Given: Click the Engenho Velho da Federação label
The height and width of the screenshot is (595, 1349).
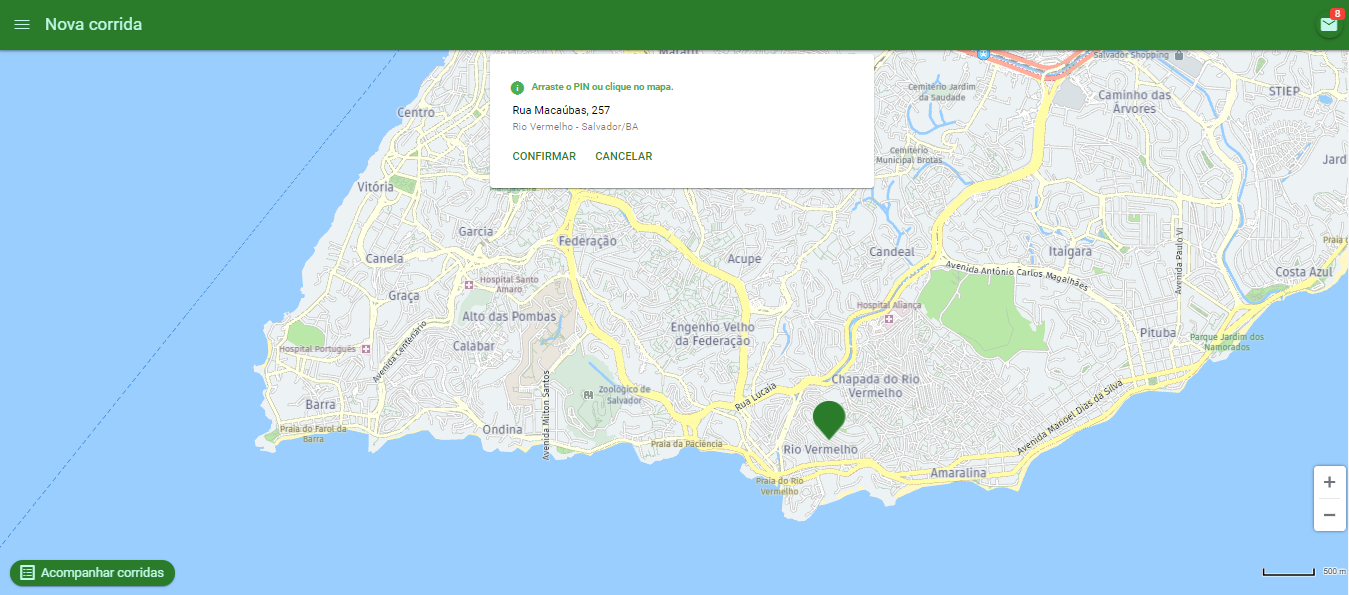Looking at the screenshot, I should 712,334.
